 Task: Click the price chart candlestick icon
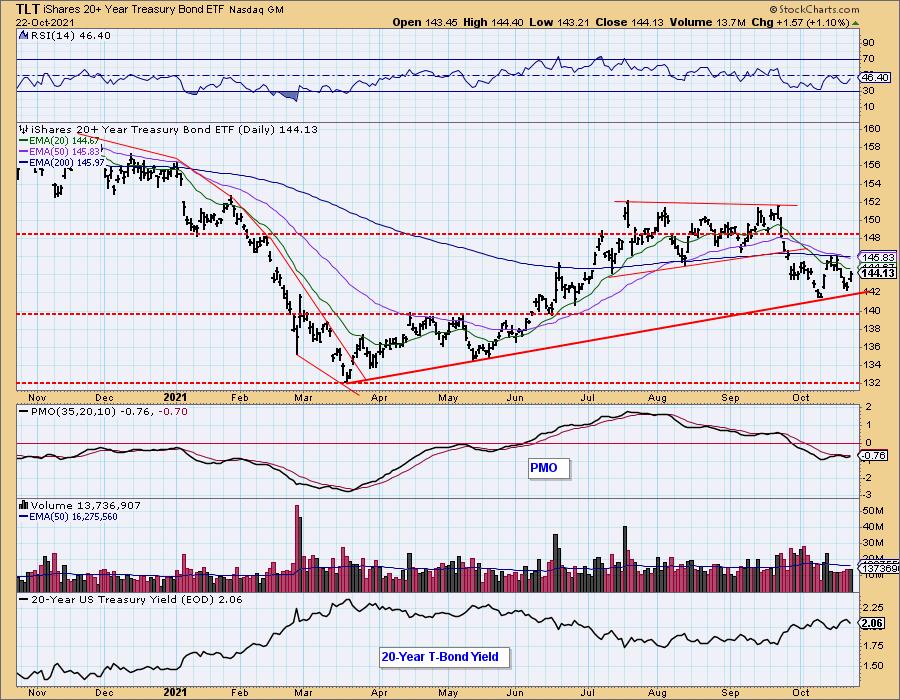tap(24, 129)
